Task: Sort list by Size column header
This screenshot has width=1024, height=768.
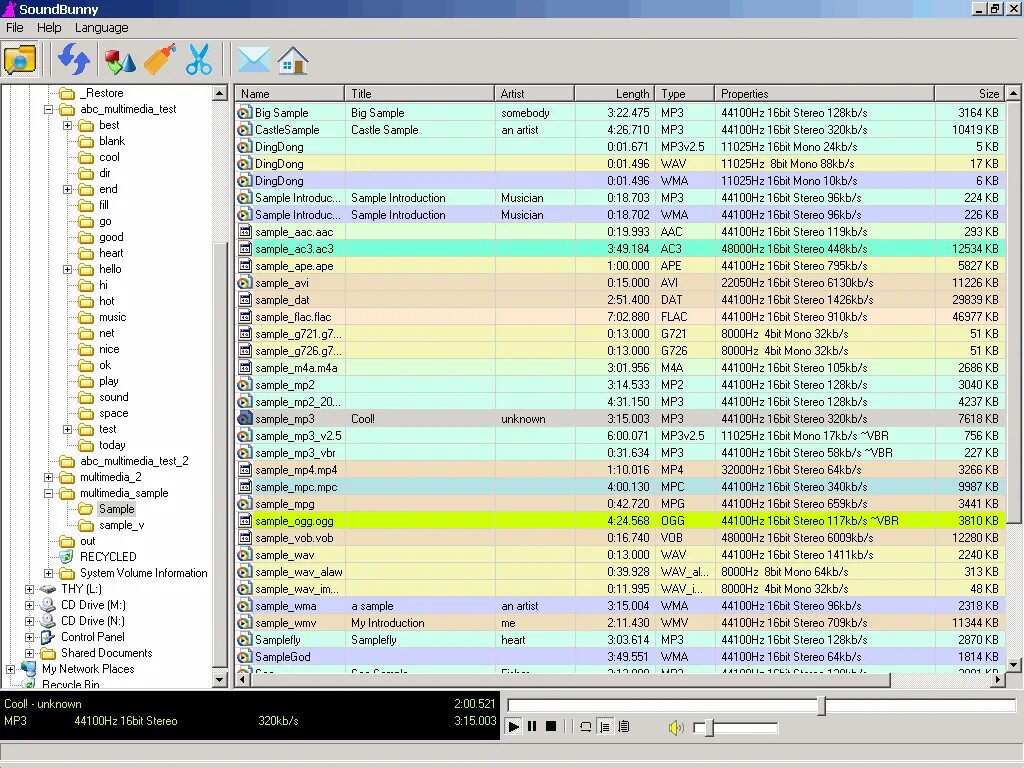Action: (x=970, y=93)
